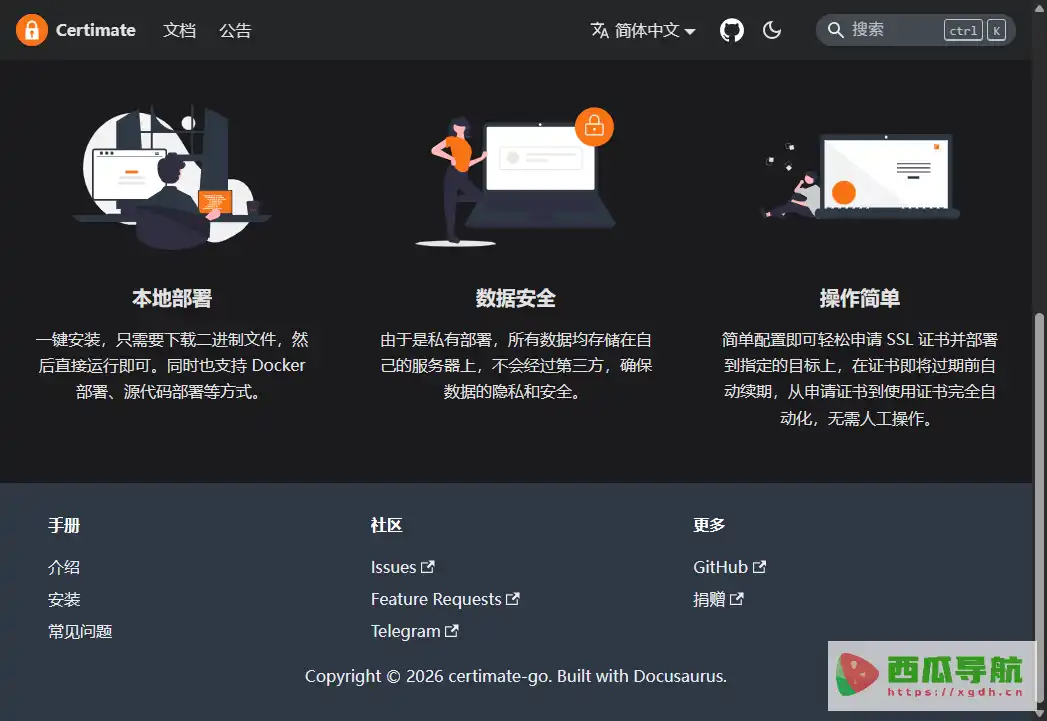Screen dimensions: 1047x721
Task: Open the Telegram community link
Action: point(415,632)
